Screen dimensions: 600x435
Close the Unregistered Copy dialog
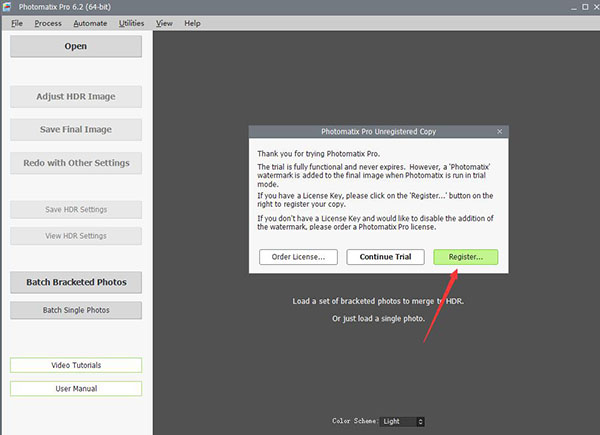coord(499,132)
